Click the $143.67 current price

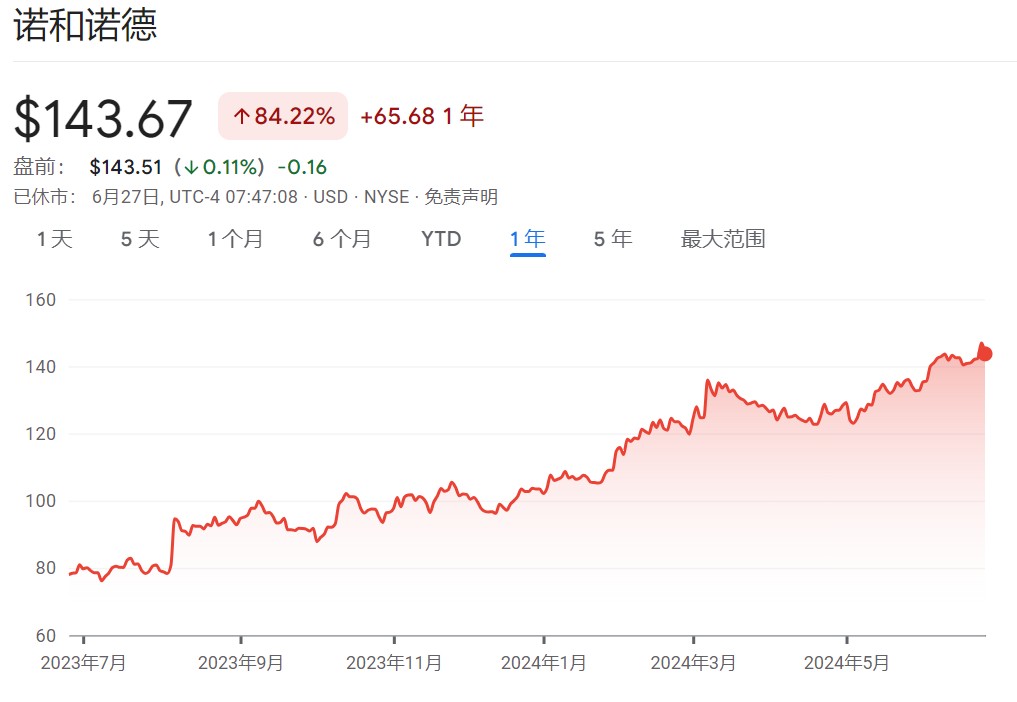click(103, 118)
